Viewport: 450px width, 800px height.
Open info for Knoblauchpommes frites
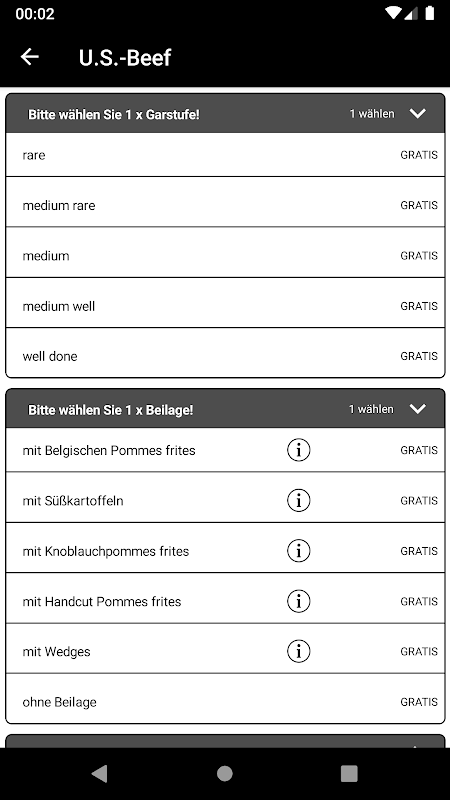point(298,551)
